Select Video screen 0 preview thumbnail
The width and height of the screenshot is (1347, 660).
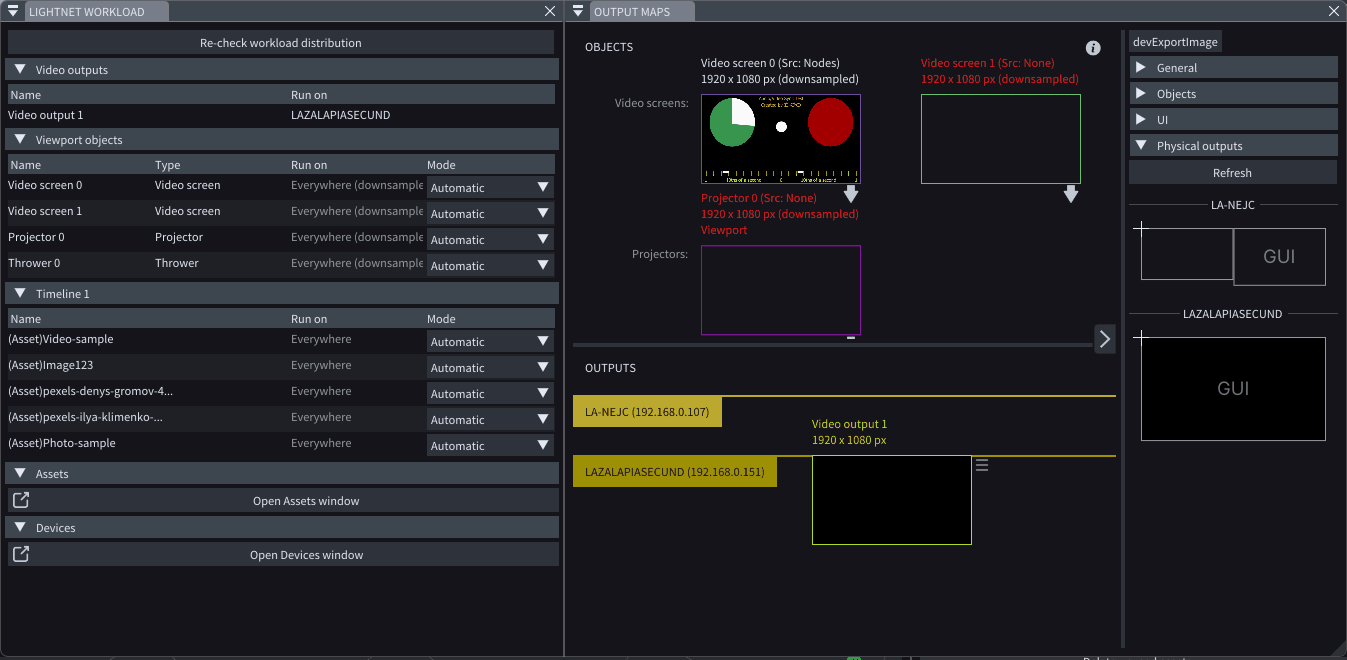pos(781,139)
